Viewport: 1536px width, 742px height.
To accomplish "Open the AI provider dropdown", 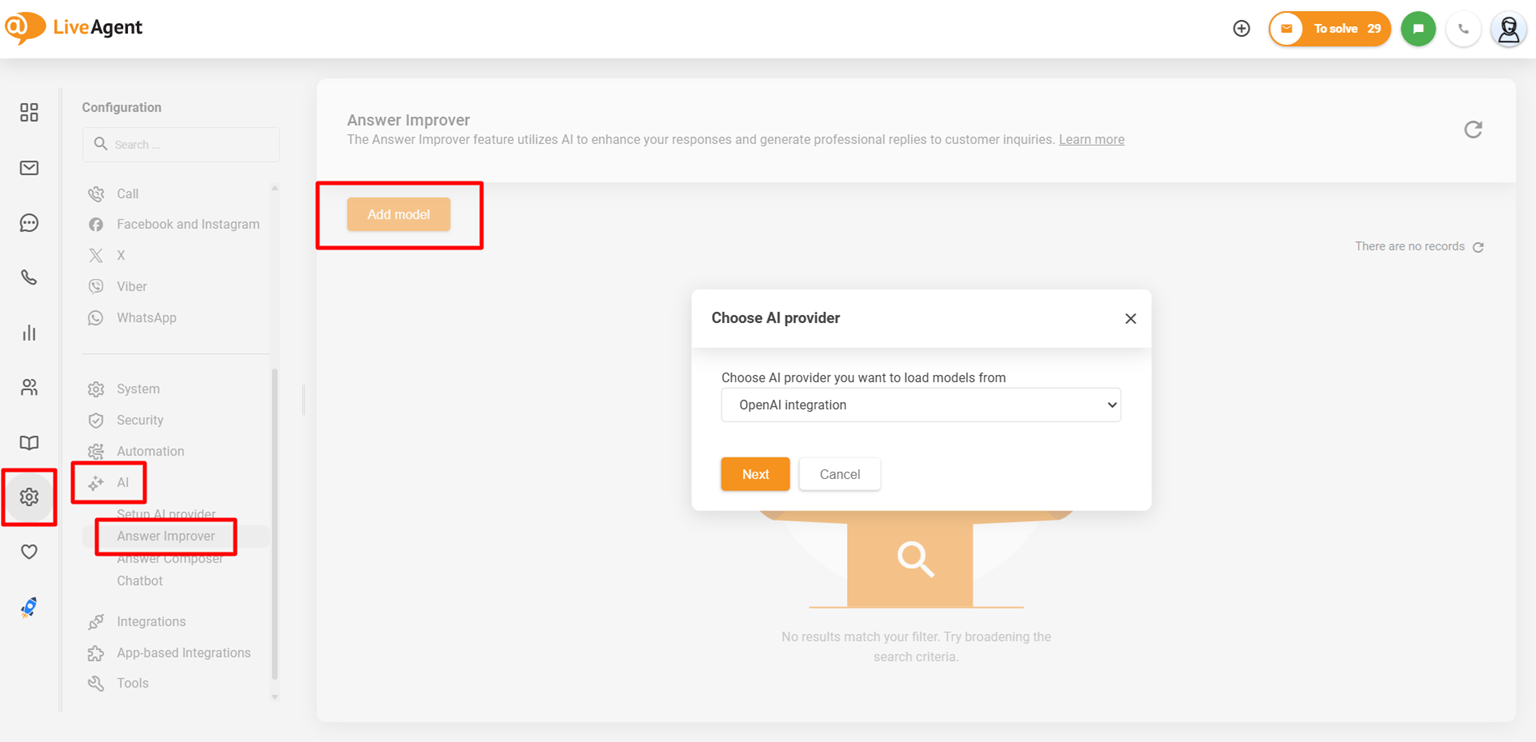I will (x=920, y=404).
